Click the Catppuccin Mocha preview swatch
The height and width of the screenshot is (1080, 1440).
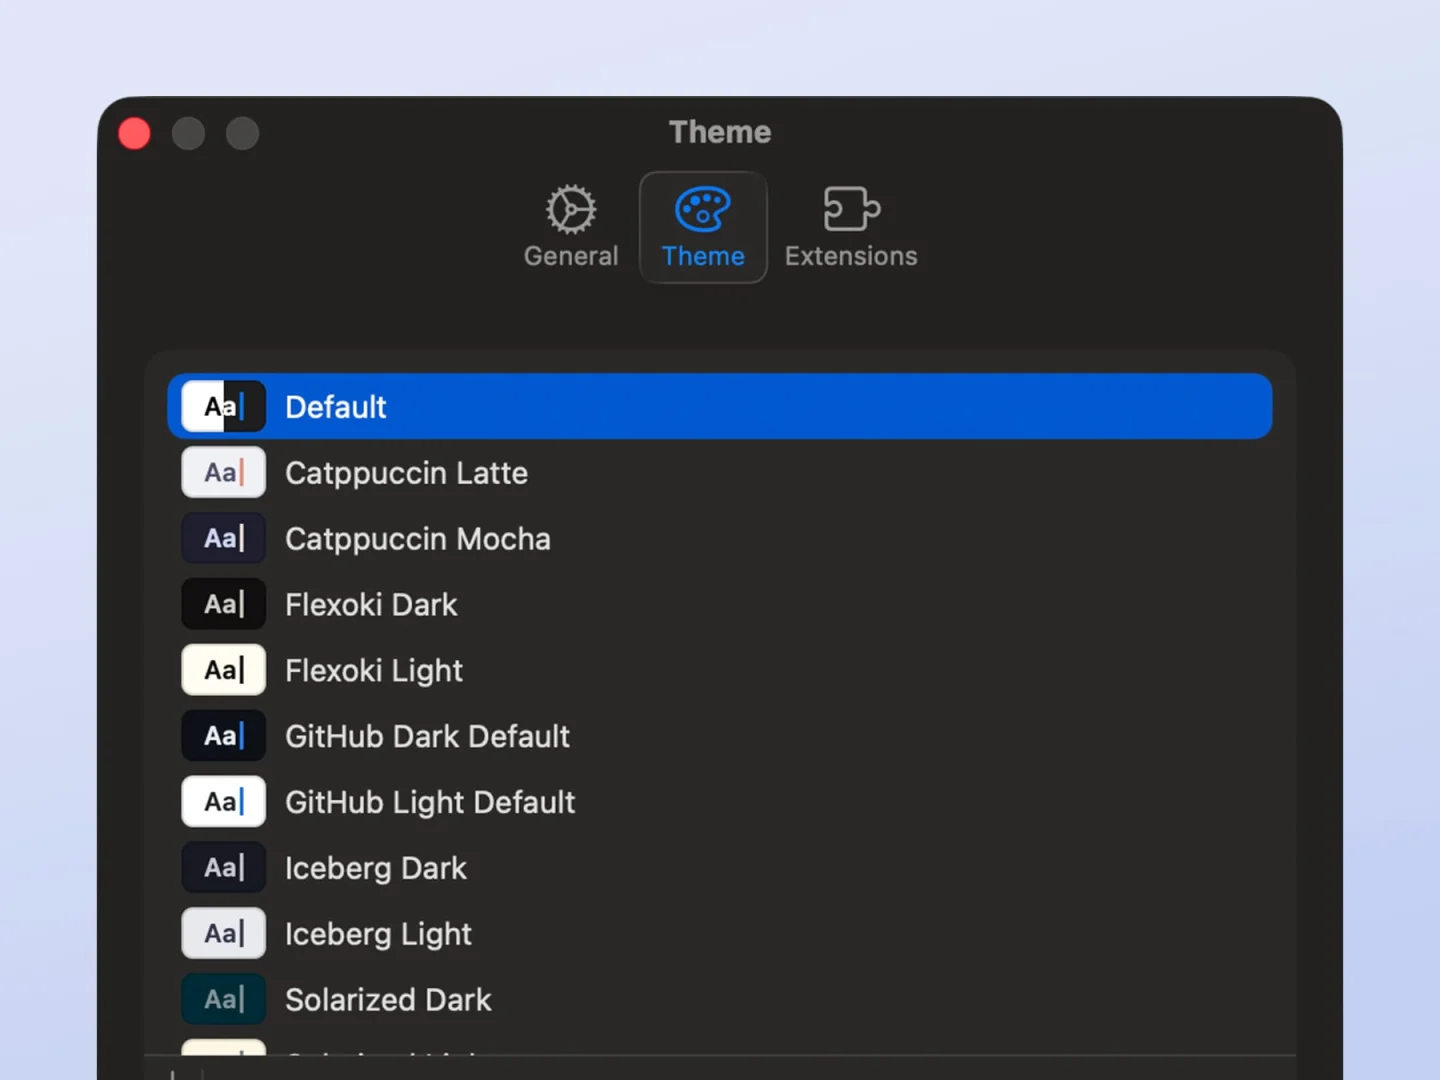[x=224, y=538]
